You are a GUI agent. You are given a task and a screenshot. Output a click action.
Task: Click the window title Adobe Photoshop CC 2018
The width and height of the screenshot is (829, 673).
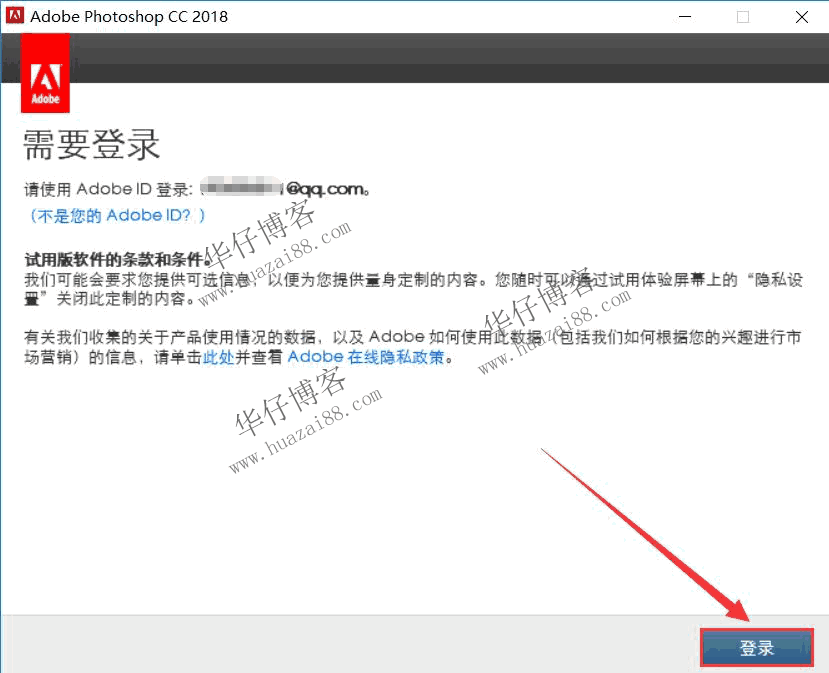click(x=129, y=16)
